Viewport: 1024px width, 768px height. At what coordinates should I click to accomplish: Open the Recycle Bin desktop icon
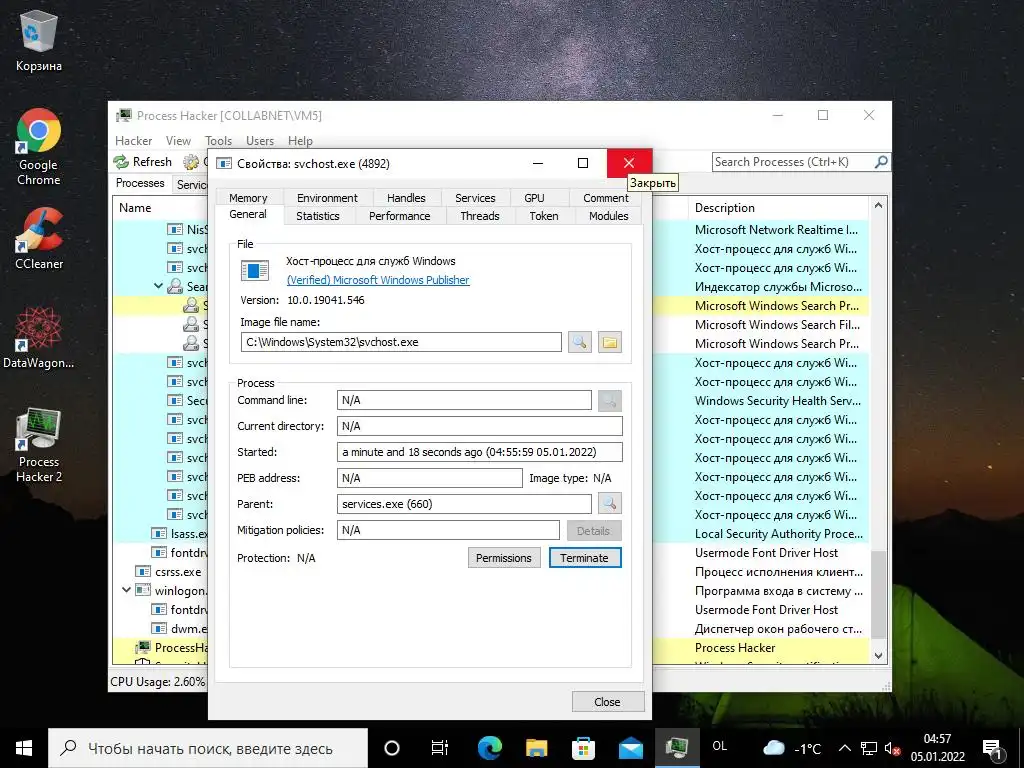pos(39,40)
